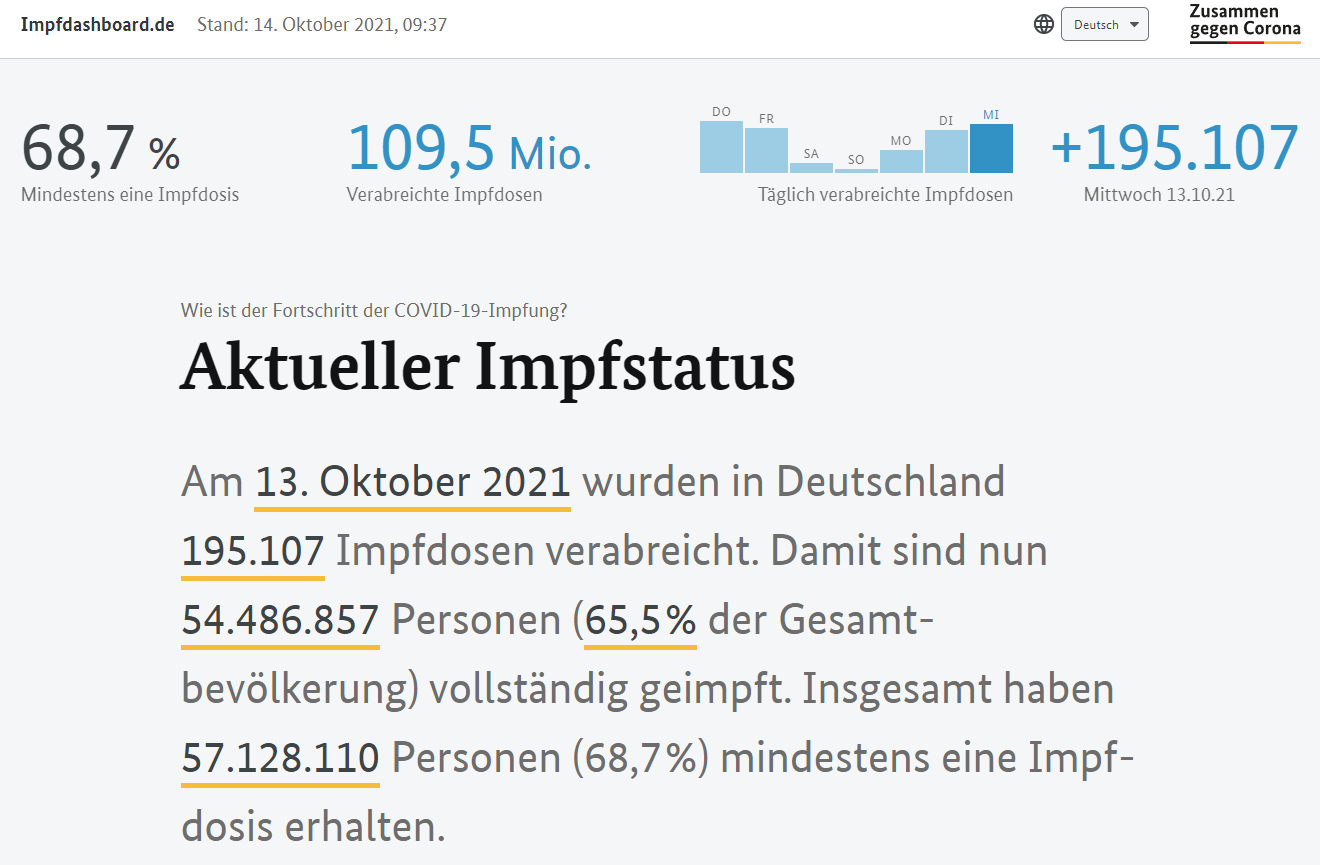Click the Impfdashboard.de site title
The width and height of the screenshot is (1320, 865).
[97, 24]
